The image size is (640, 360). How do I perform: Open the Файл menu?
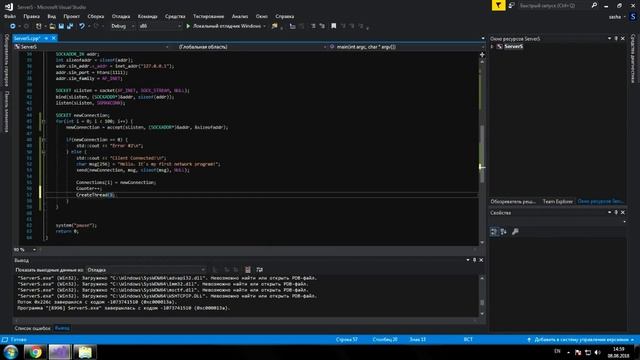tap(10, 16)
